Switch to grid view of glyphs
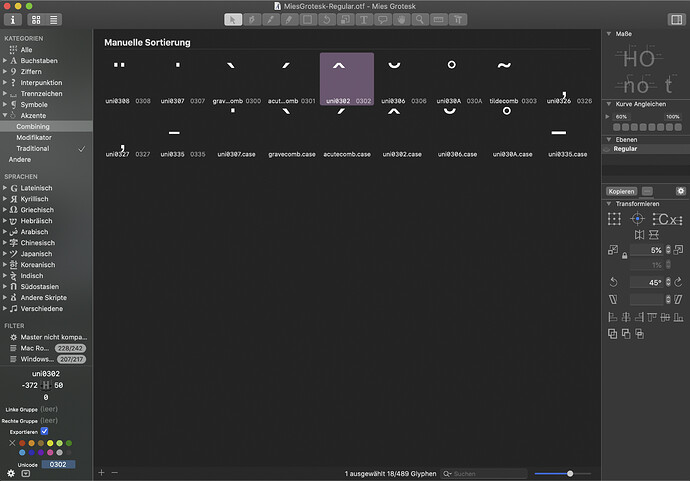The image size is (690, 481). point(36,19)
